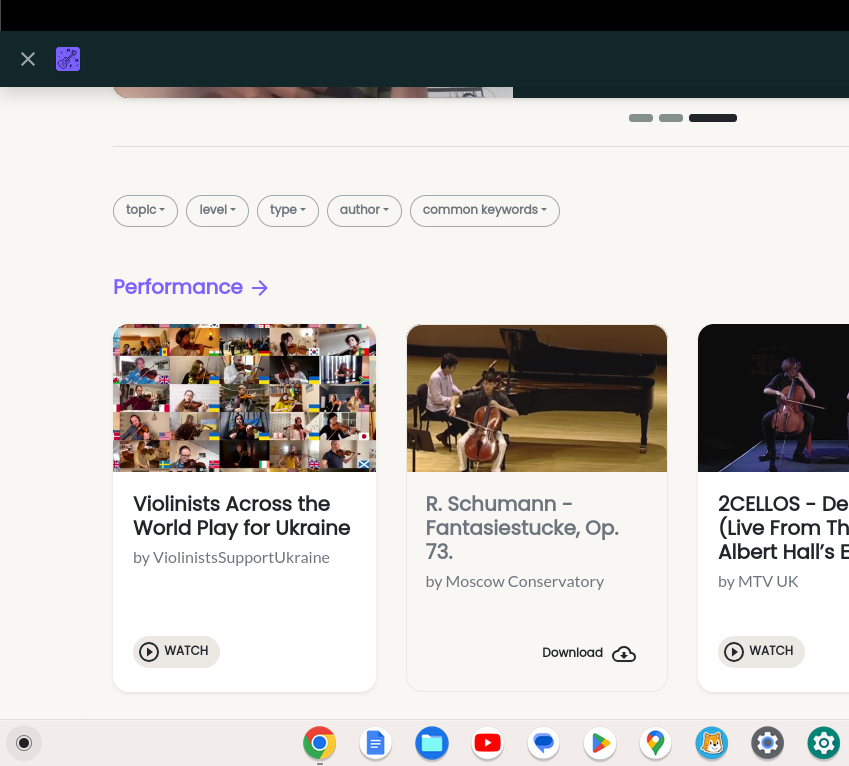This screenshot has height=766, width=849.
Task: Open the type filter dropdown
Action: click(x=288, y=211)
